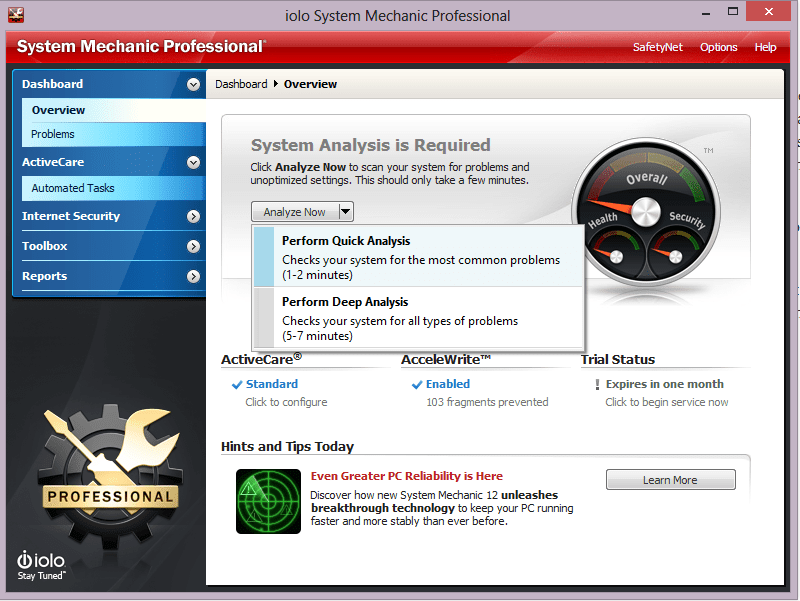Viewport: 800px width, 601px height.
Task: Open the SafetyNet link
Action: click(x=658, y=47)
